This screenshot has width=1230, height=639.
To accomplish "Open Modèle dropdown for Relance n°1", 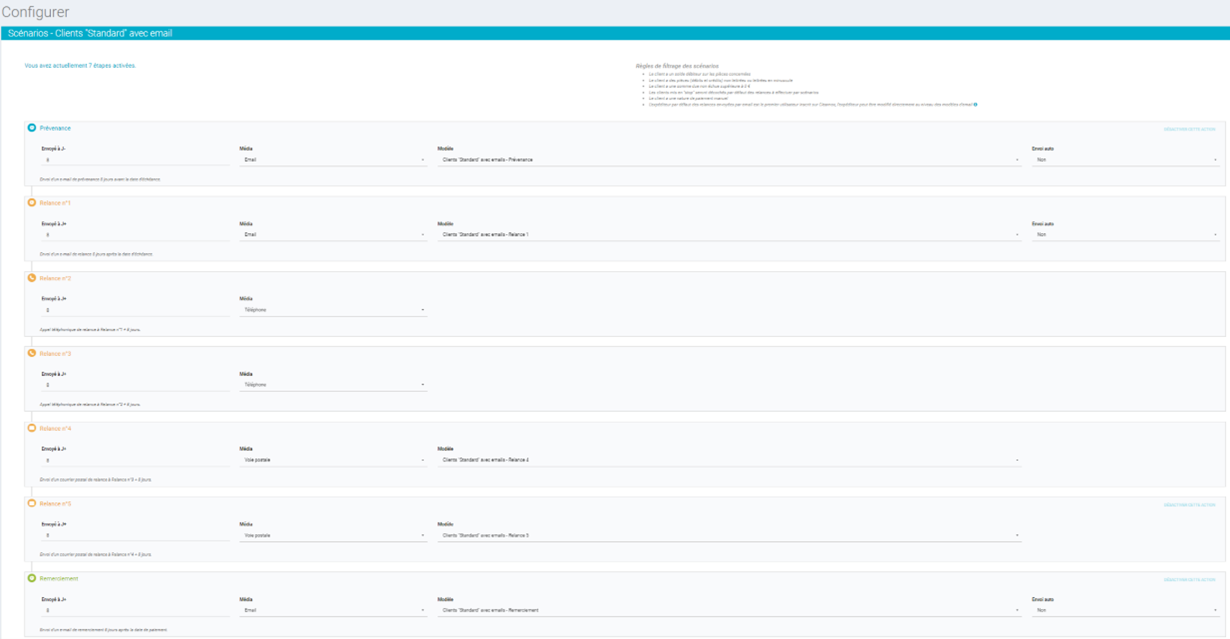I will click(729, 235).
